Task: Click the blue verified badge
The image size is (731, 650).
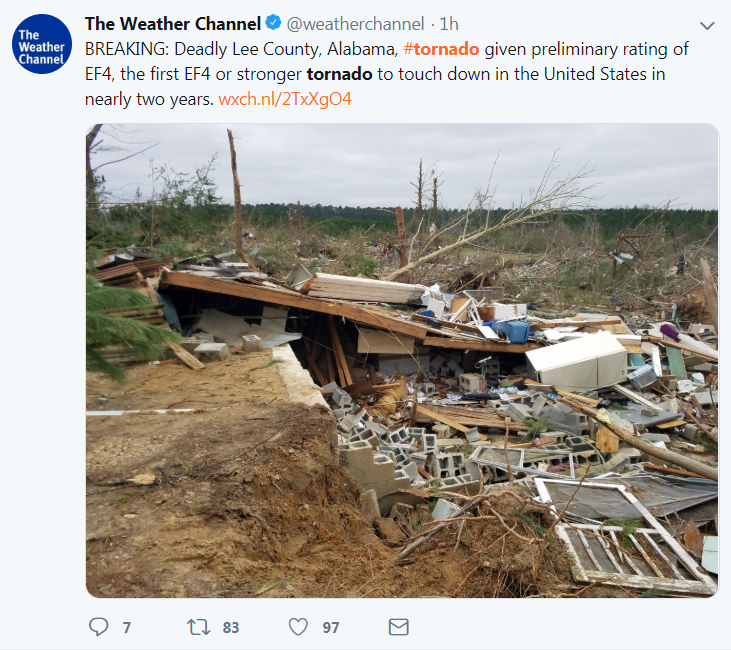Action: point(270,24)
